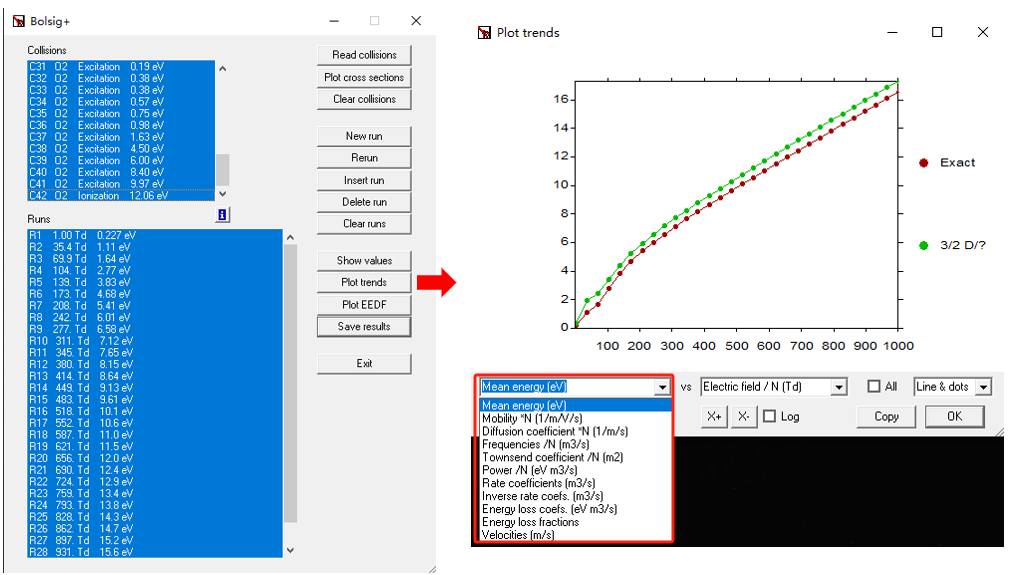
Task: Select run R28 931. Td 15.6 eV
Action: click(x=155, y=552)
